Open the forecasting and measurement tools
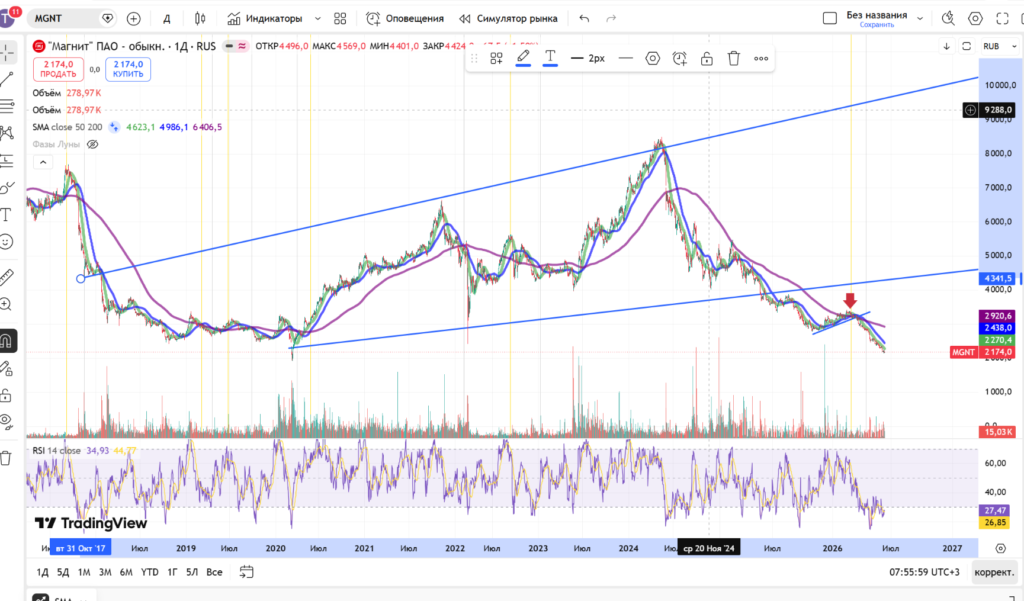Image resolution: width=1024 pixels, height=601 pixels. (7, 160)
